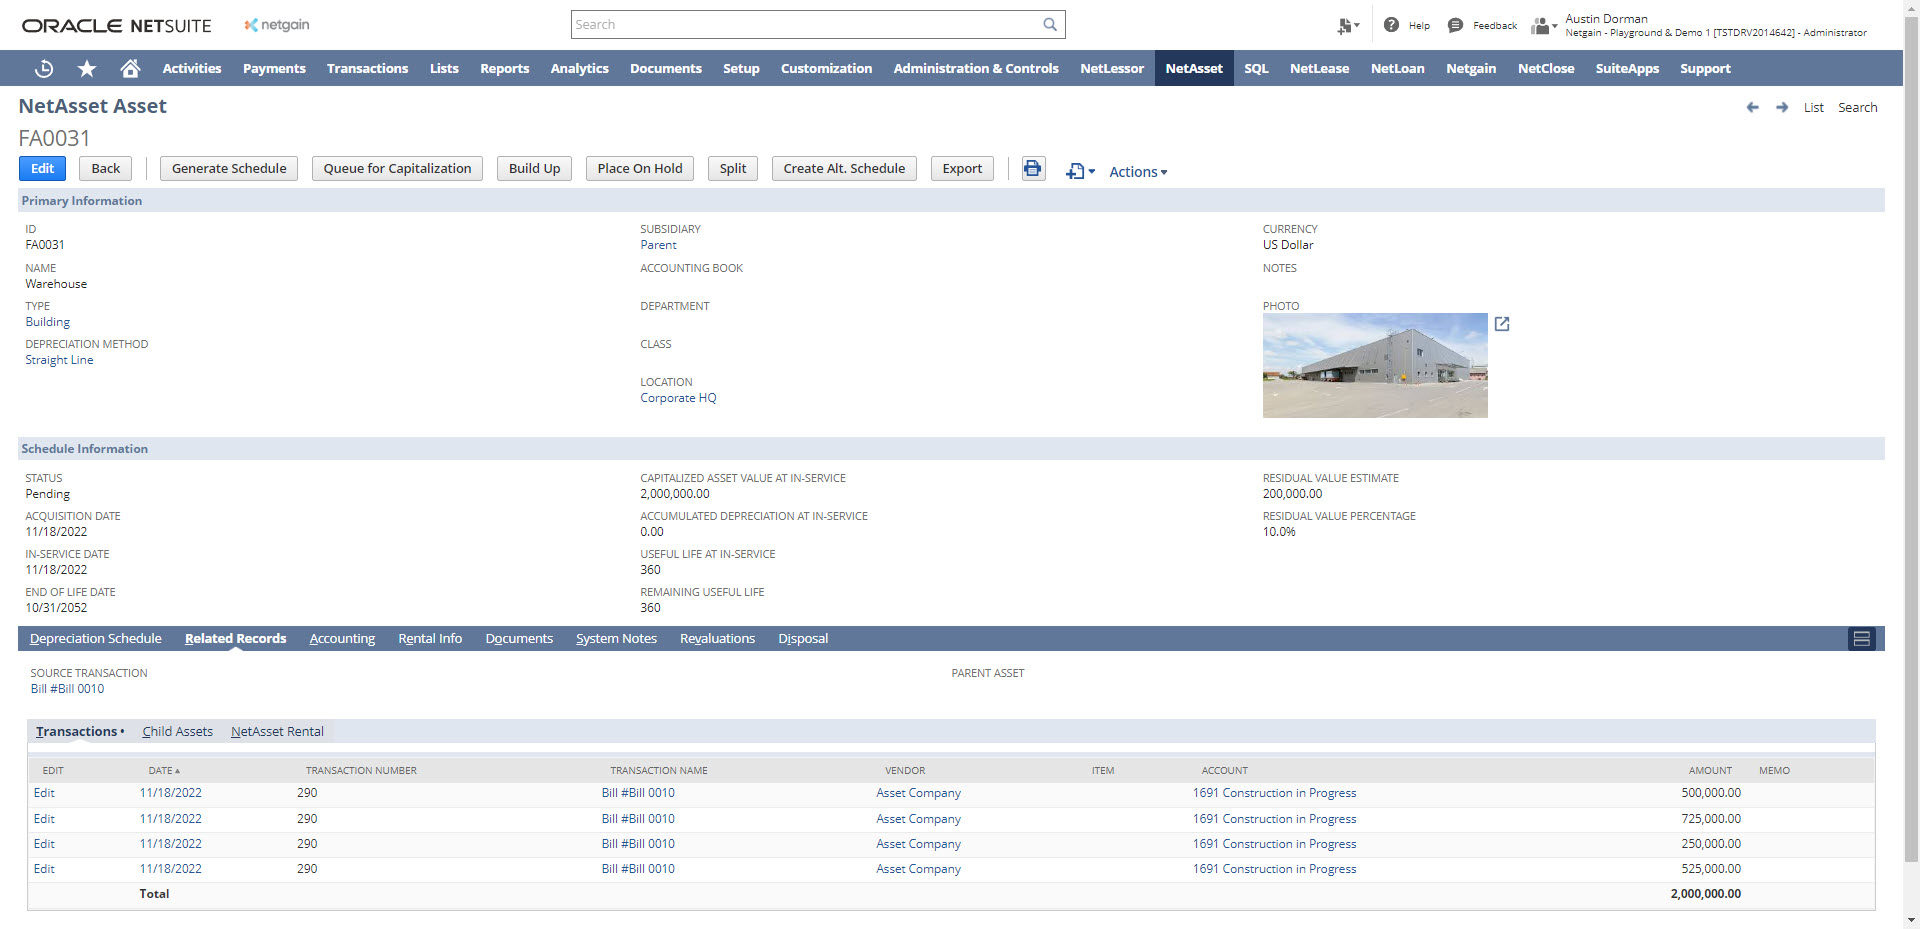Click the NetSuite home icon
Image resolution: width=1920 pixels, height=929 pixels.
tap(130, 68)
